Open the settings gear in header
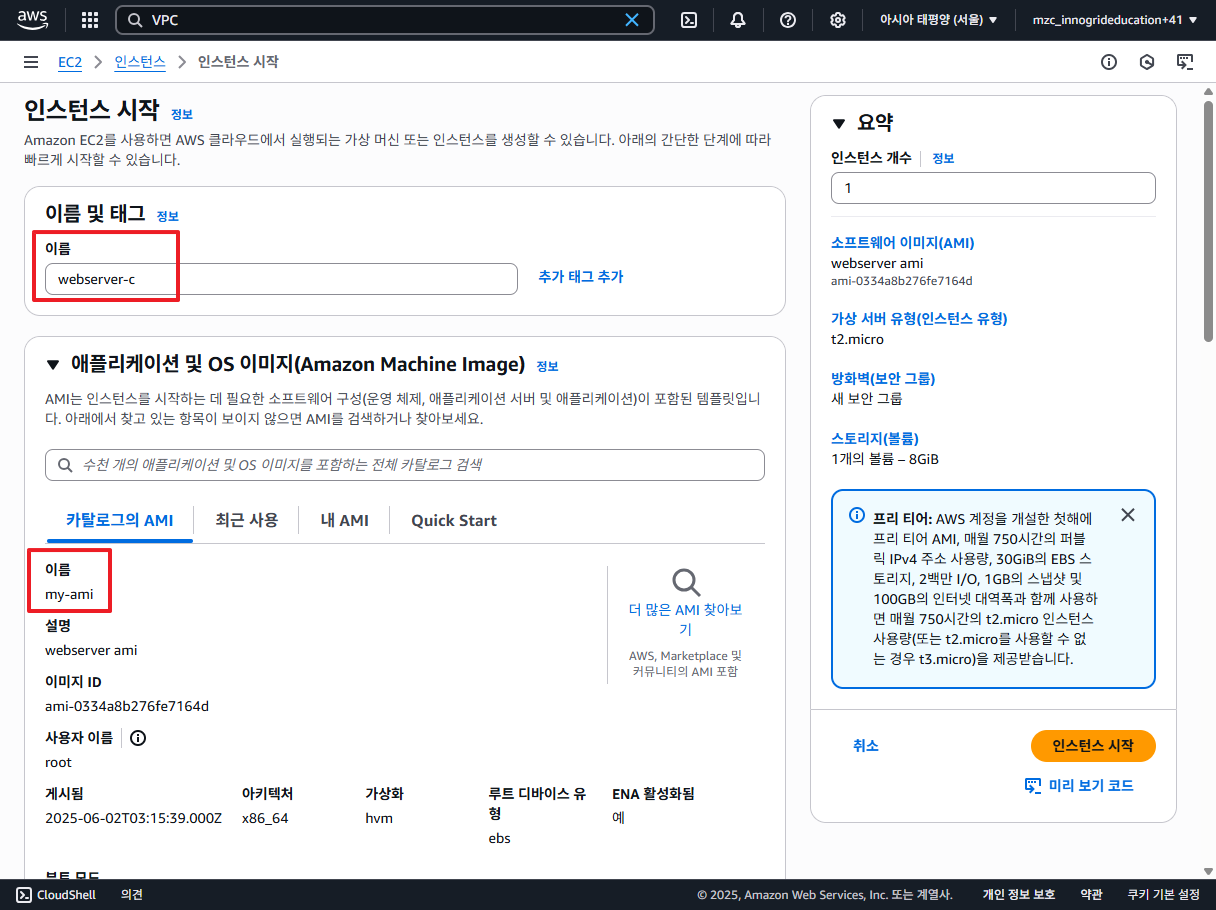Screen dimensions: 1216x910 [x=838, y=20]
